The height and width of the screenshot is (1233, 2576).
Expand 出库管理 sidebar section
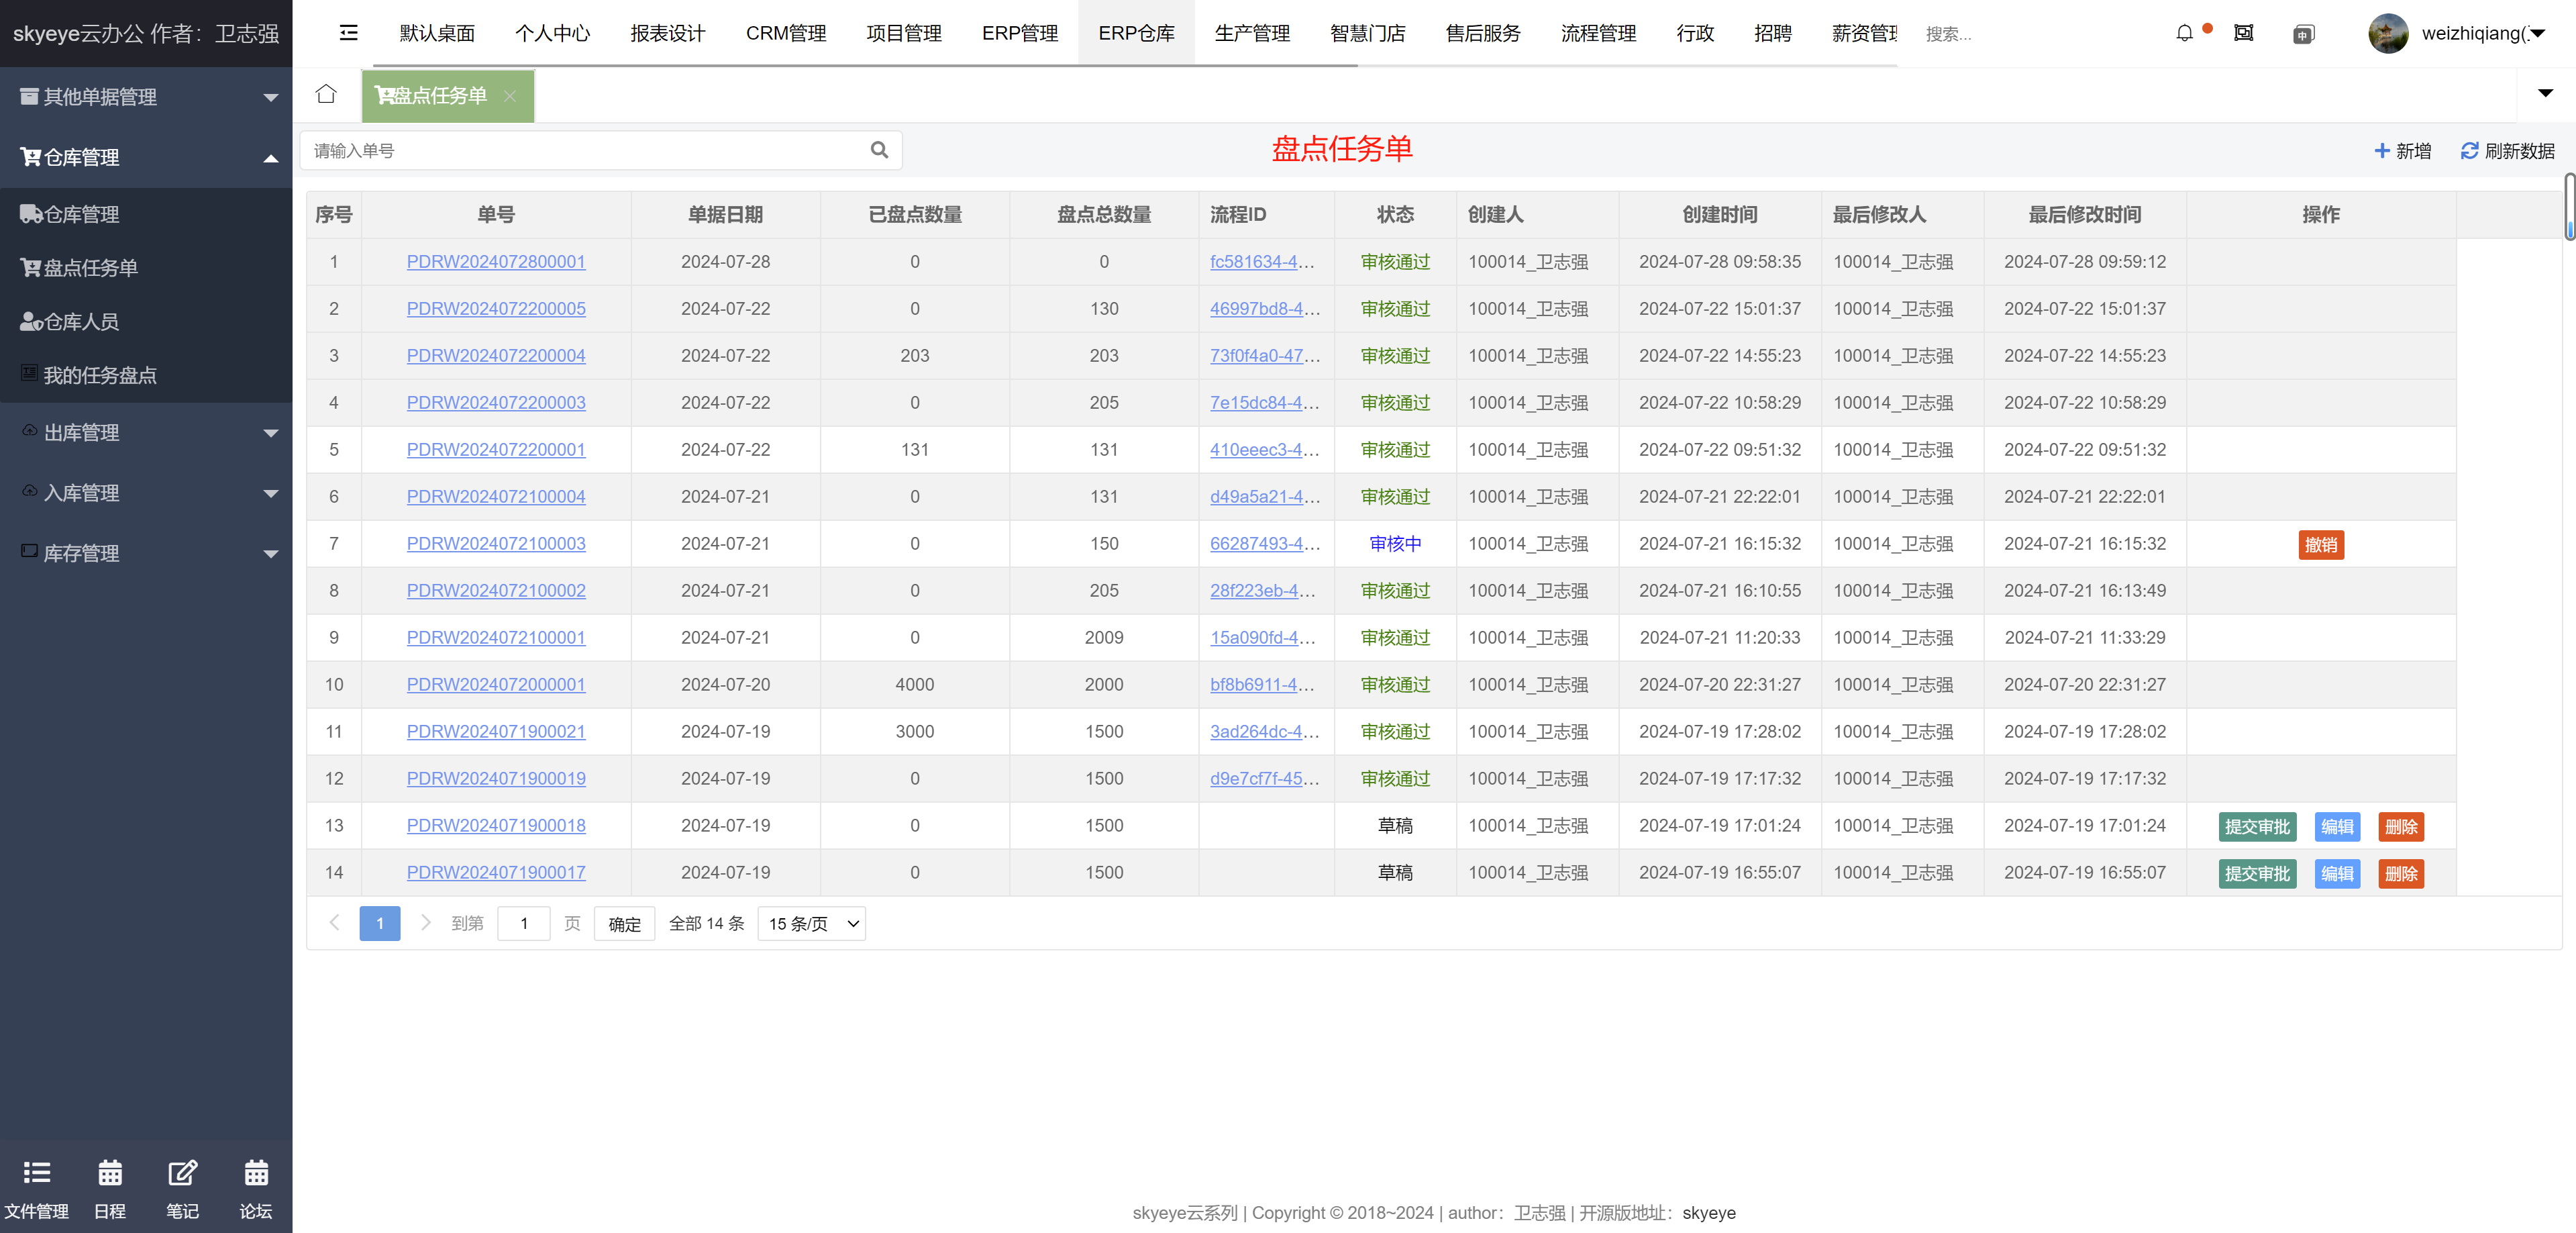[x=146, y=433]
